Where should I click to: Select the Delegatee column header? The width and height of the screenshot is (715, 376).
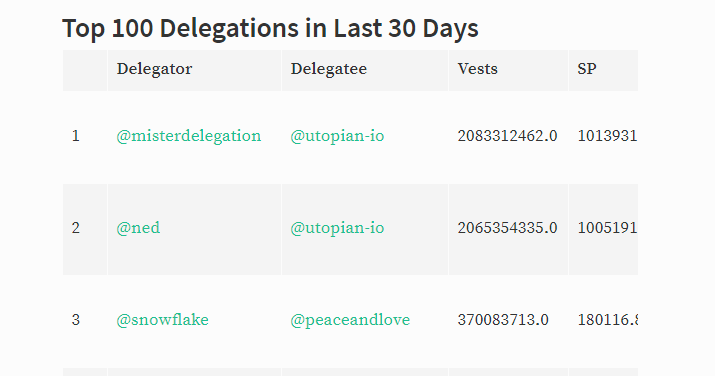329,69
